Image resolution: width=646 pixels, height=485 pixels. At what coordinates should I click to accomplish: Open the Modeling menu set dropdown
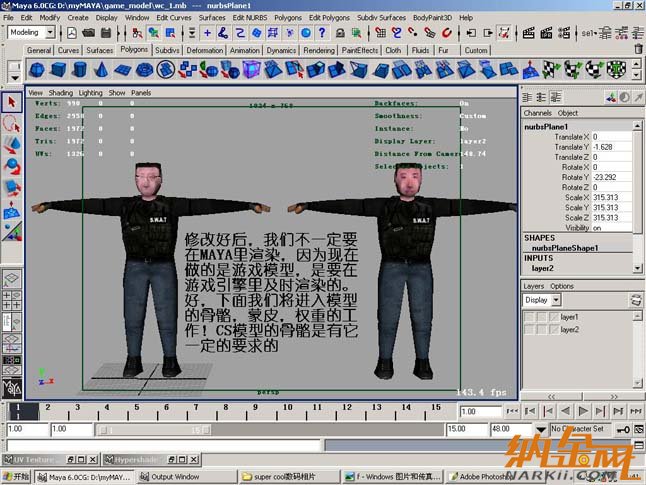tap(50, 32)
